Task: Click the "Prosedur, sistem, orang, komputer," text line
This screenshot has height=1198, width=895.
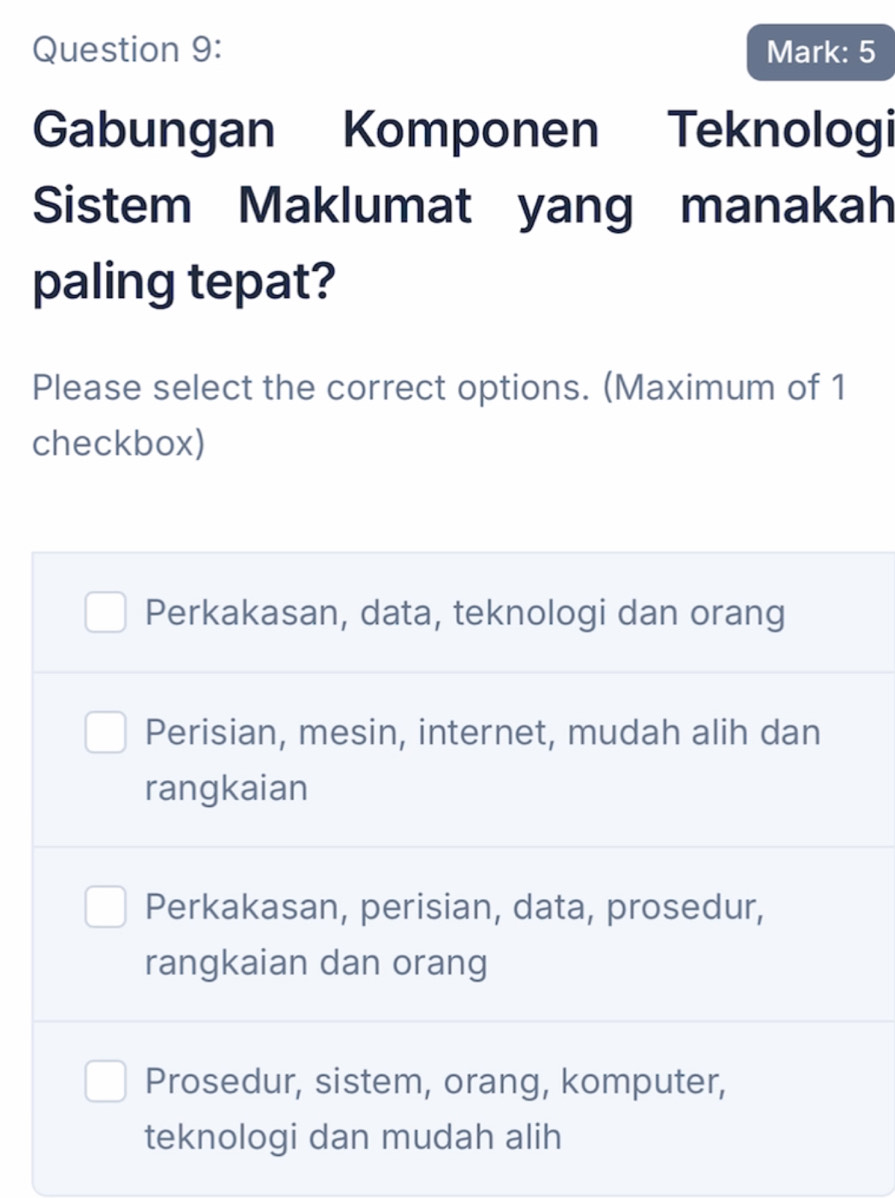Action: tap(435, 1082)
